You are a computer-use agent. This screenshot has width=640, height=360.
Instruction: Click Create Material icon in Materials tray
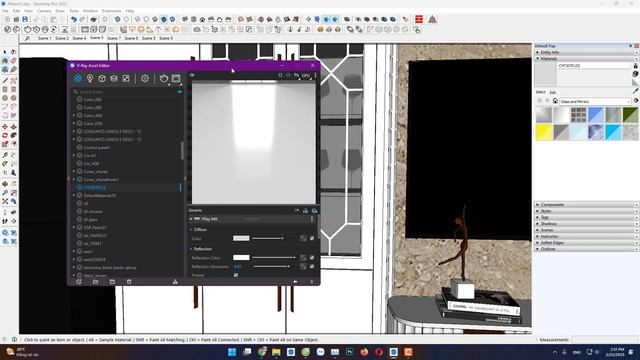636,74
